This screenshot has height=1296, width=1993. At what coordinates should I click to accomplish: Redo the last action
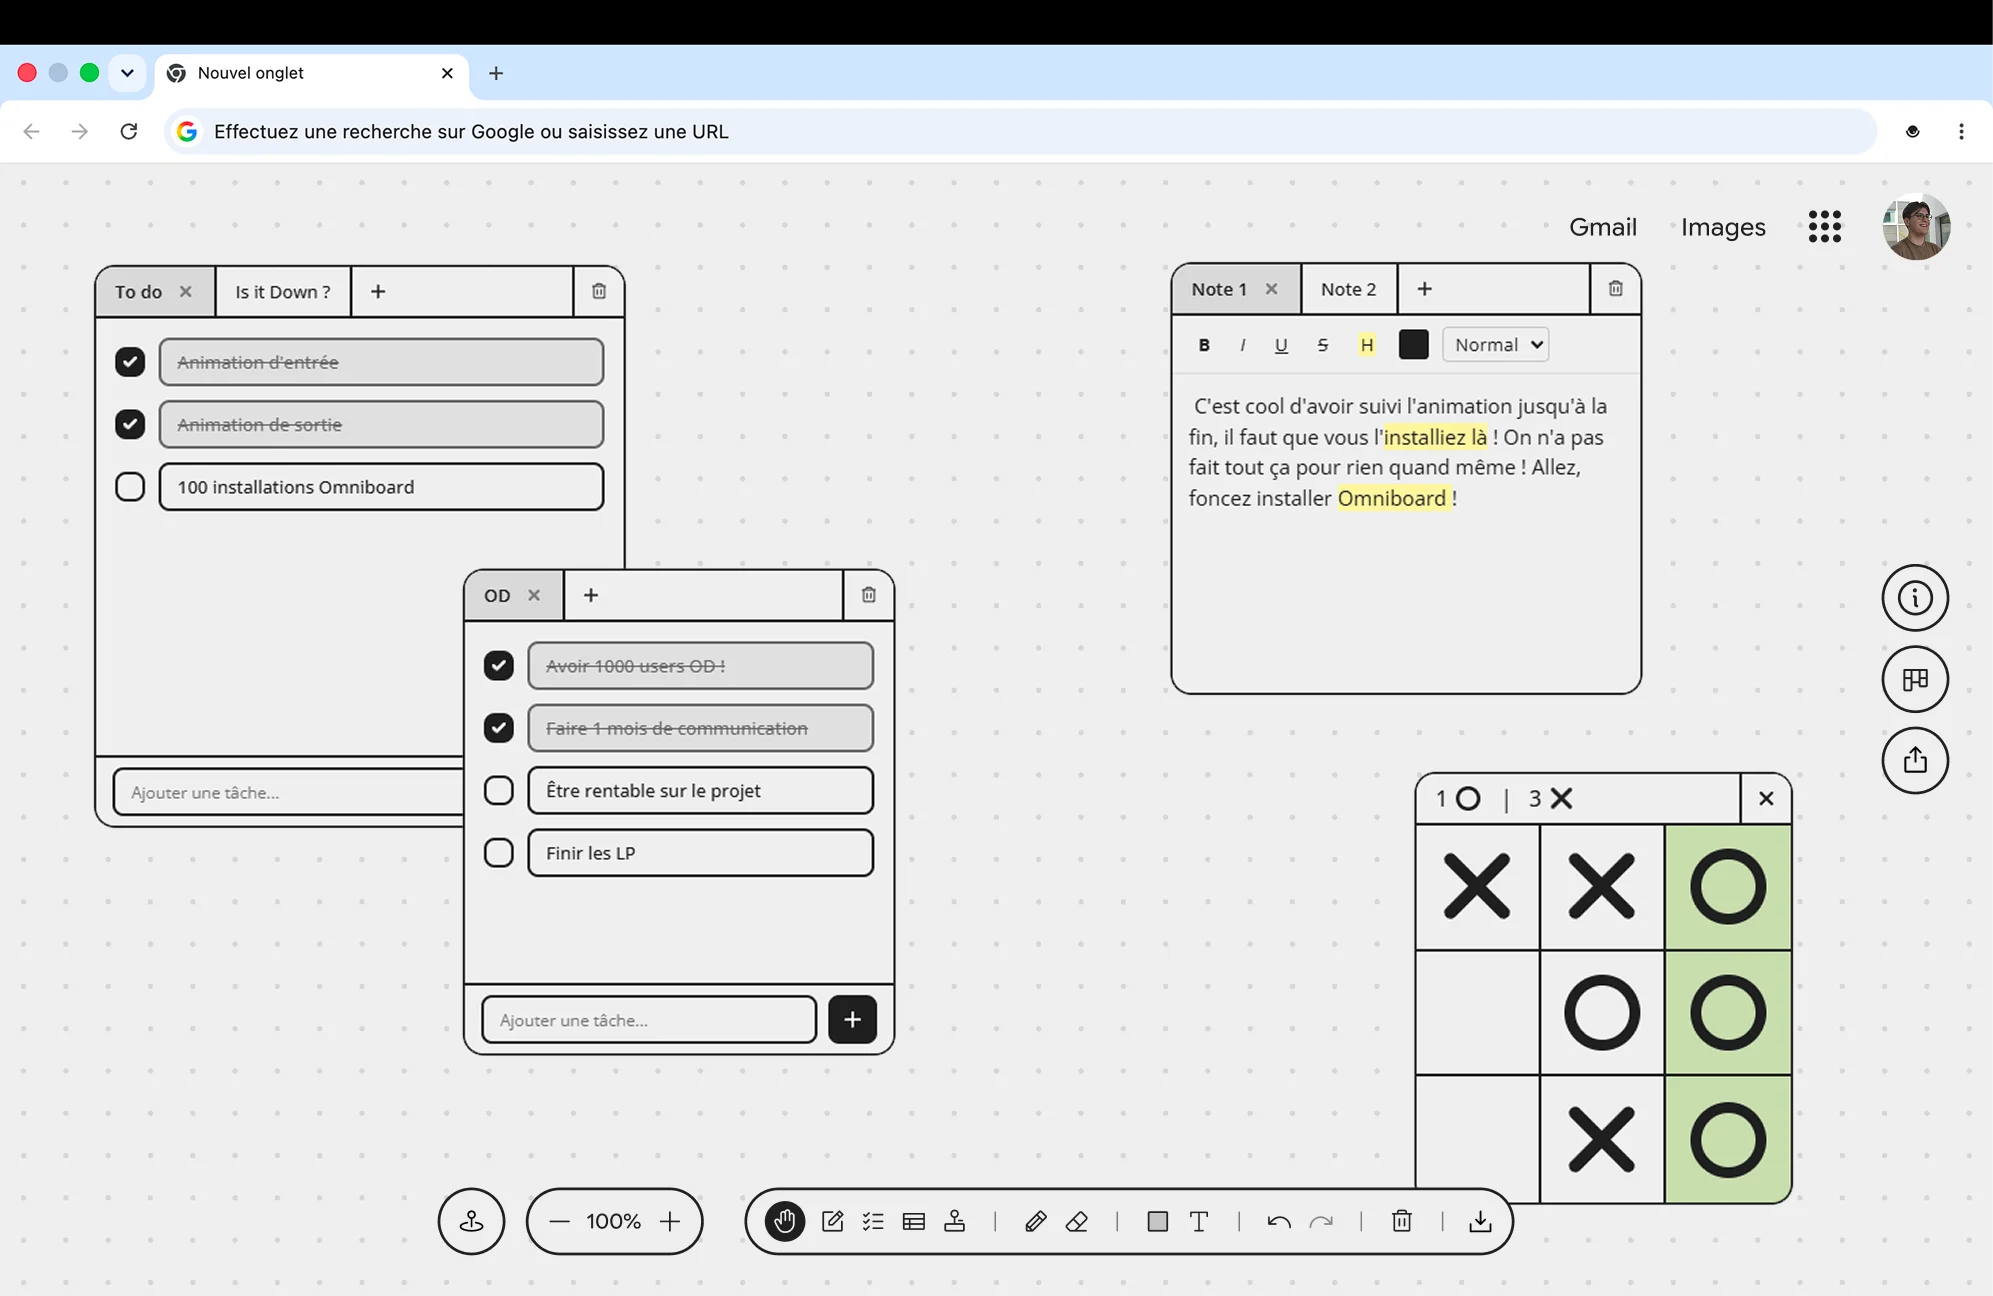point(1321,1221)
